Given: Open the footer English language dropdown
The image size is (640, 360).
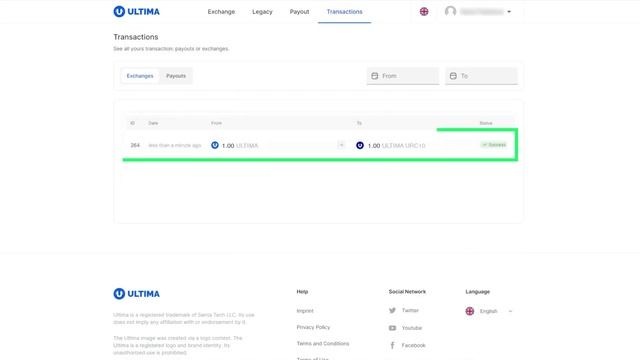Looking at the screenshot, I should (489, 311).
